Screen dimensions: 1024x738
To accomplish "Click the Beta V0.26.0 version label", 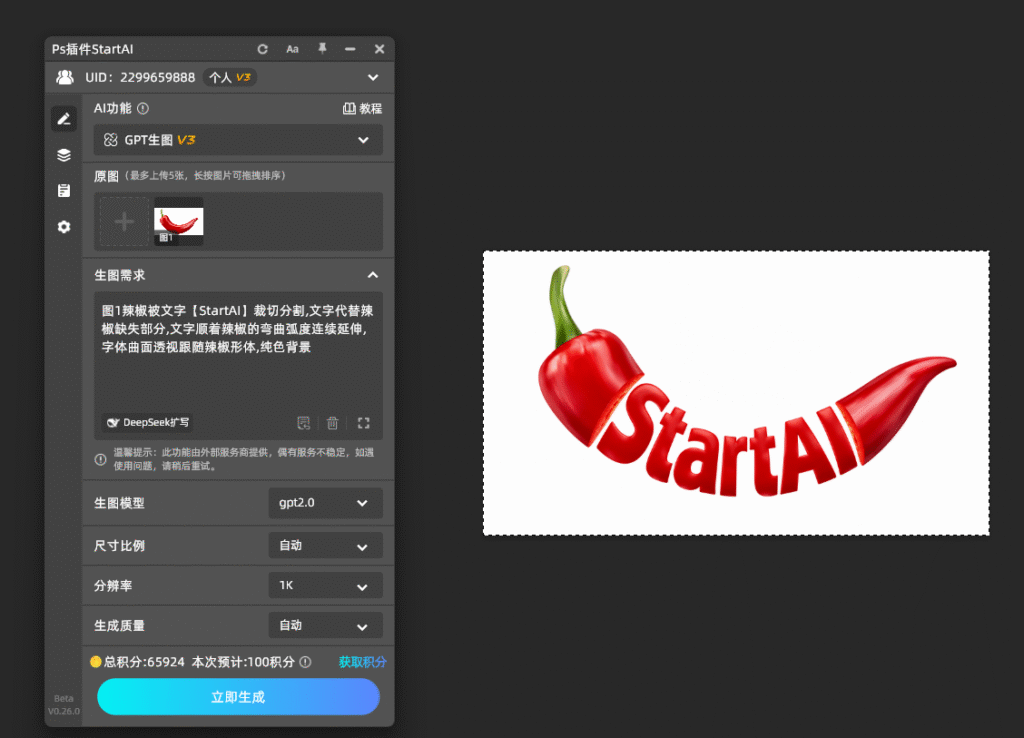I will [x=64, y=705].
